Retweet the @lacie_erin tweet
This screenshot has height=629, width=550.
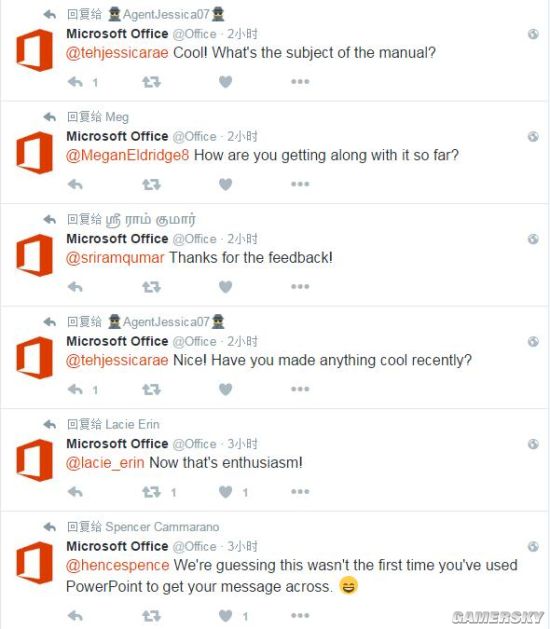tap(151, 492)
